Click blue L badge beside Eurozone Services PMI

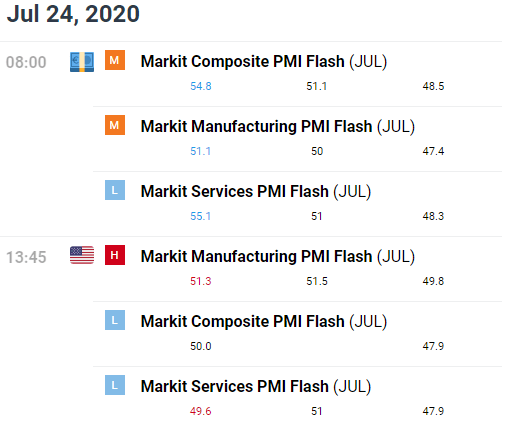pyautogui.click(x=115, y=190)
